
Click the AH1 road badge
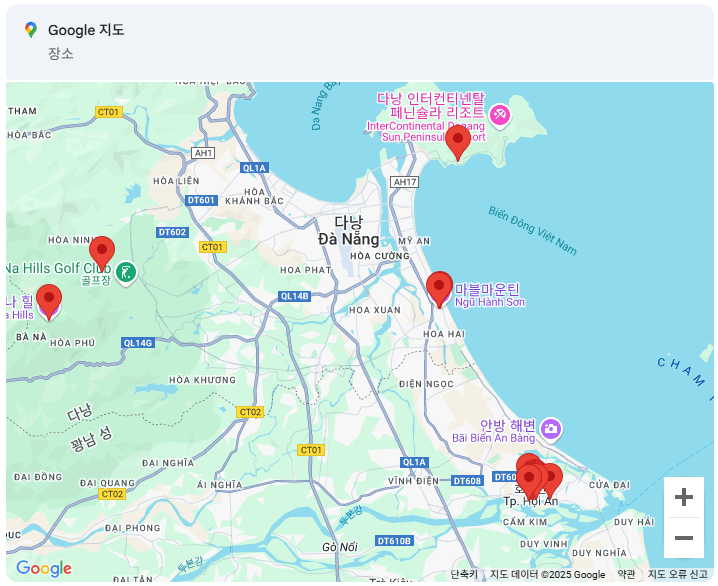pyautogui.click(x=203, y=153)
